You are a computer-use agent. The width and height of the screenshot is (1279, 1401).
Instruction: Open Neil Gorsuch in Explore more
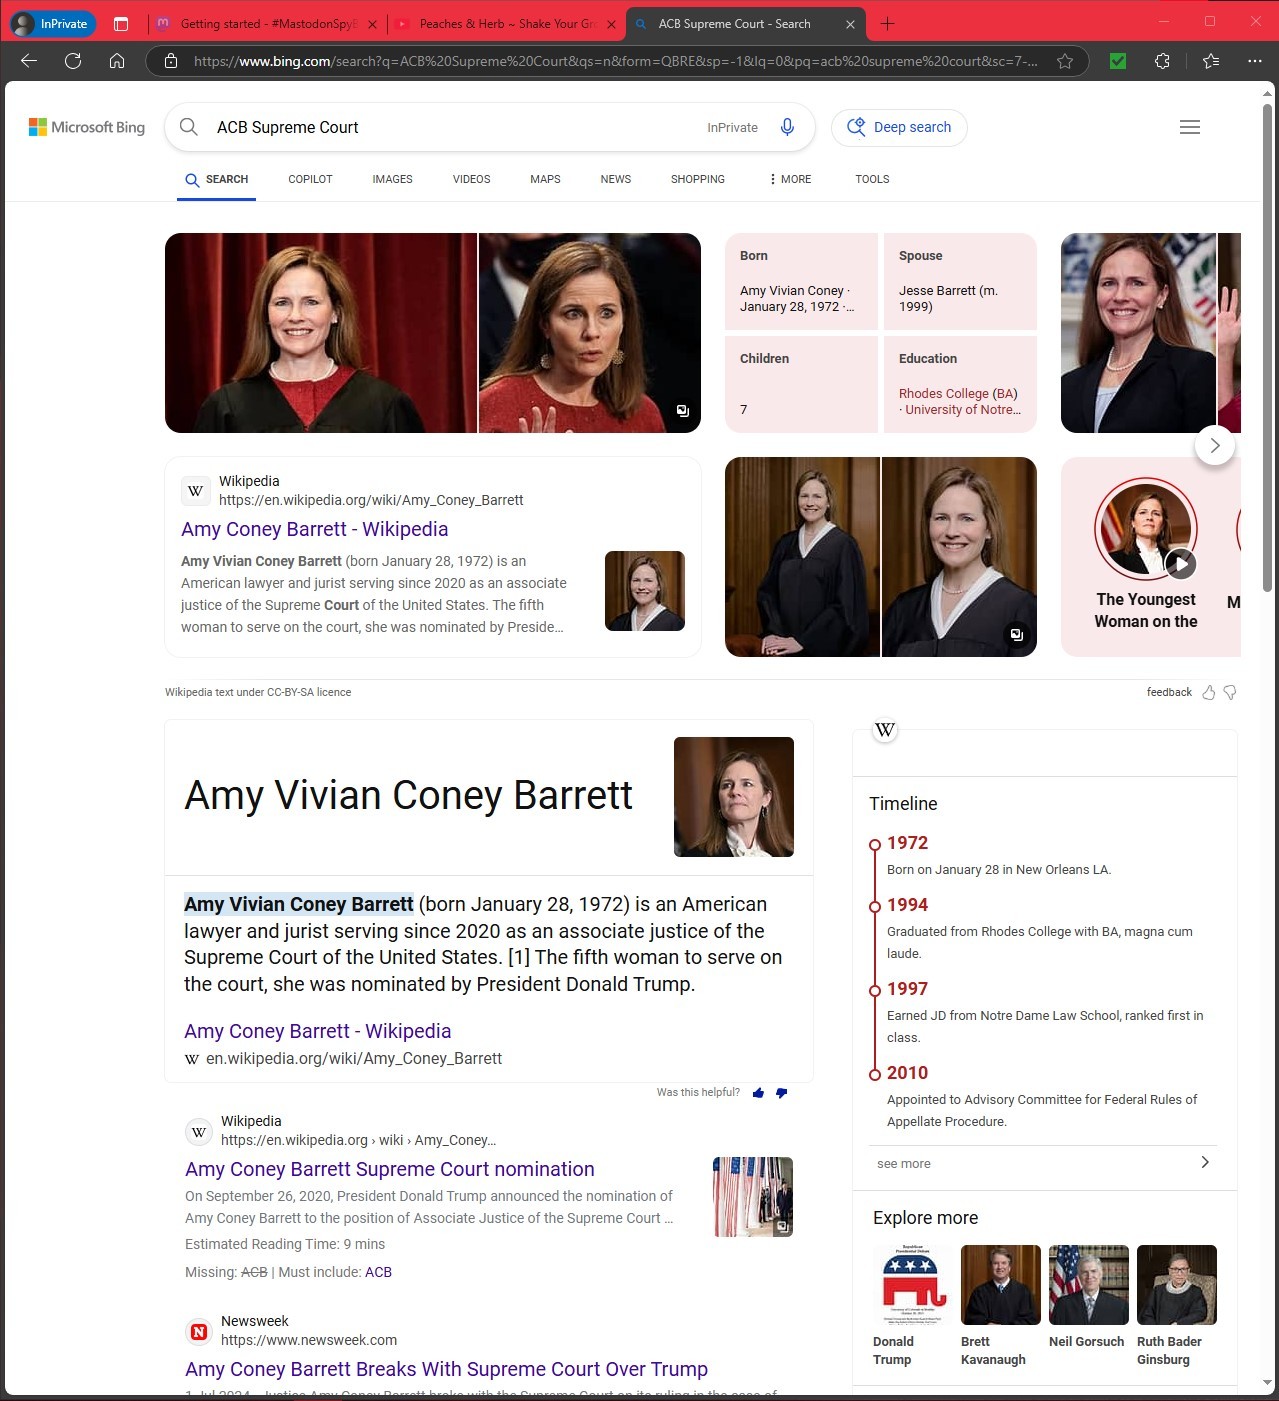[1087, 1297]
